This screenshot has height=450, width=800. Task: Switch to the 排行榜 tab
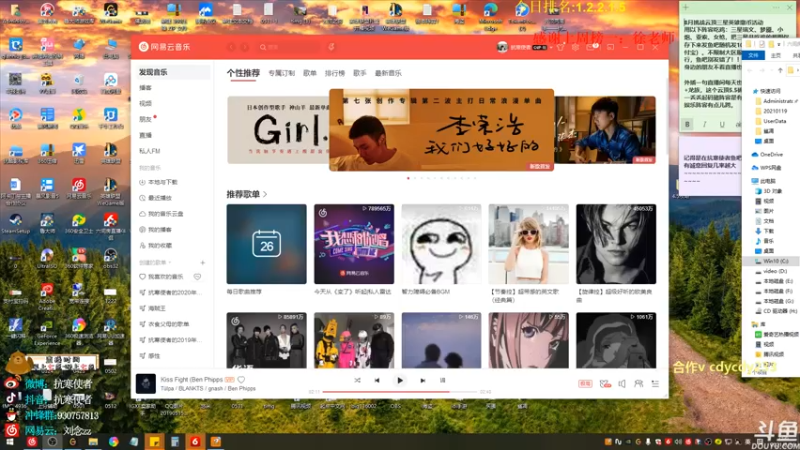point(335,73)
